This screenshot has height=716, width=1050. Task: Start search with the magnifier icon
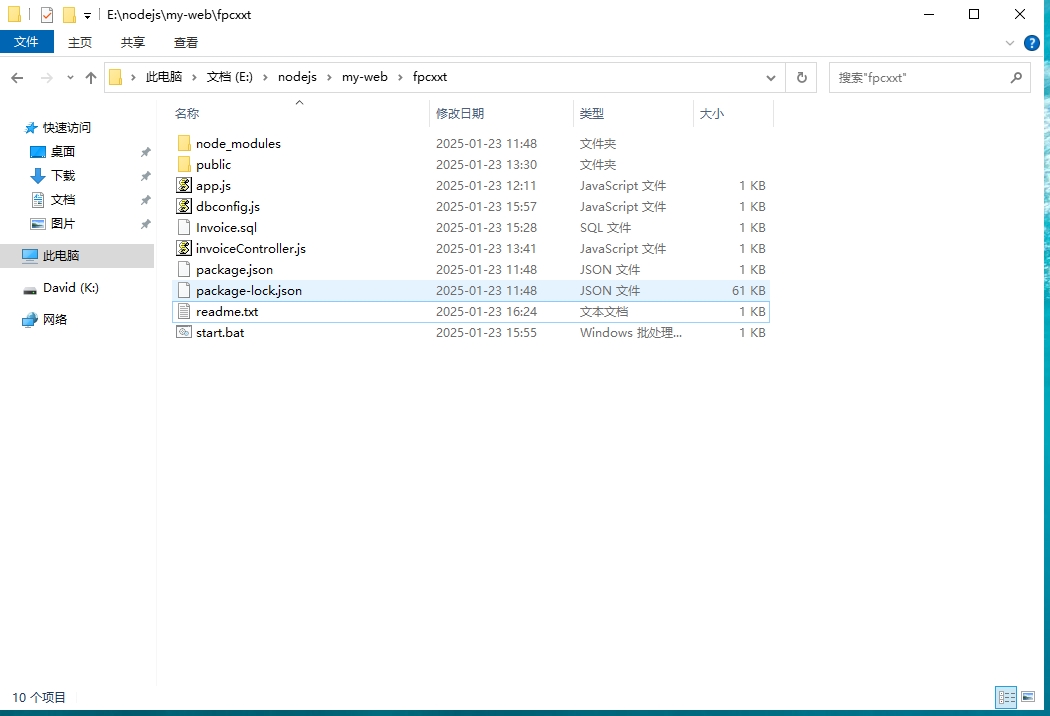pos(1016,77)
